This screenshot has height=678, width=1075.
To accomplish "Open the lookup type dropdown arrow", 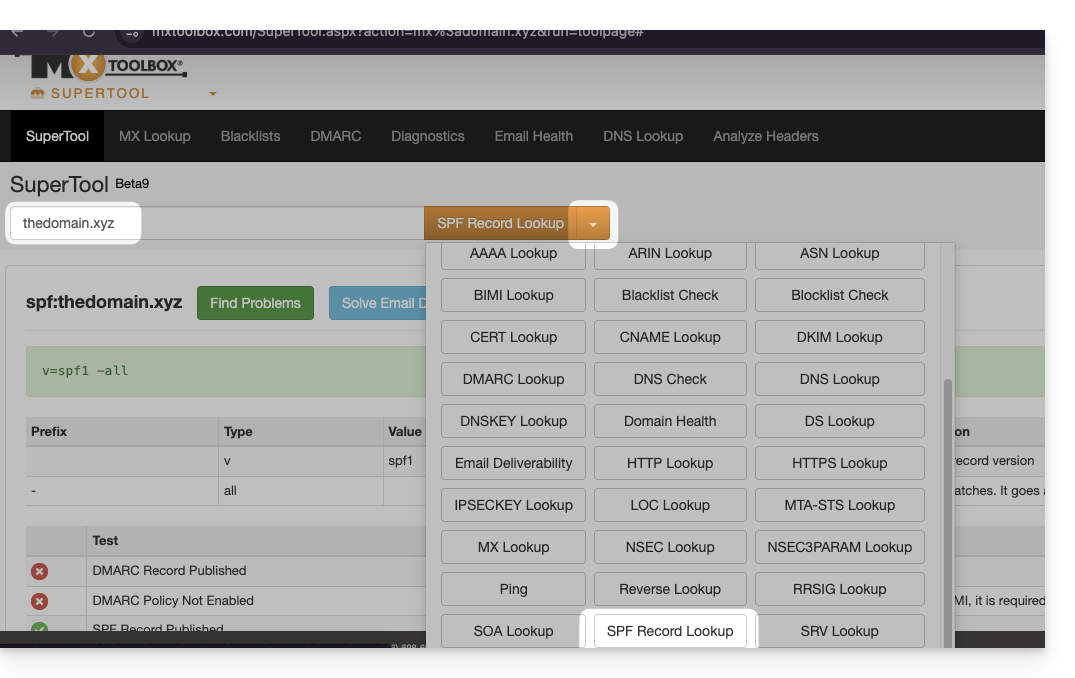I will click(x=592, y=224).
